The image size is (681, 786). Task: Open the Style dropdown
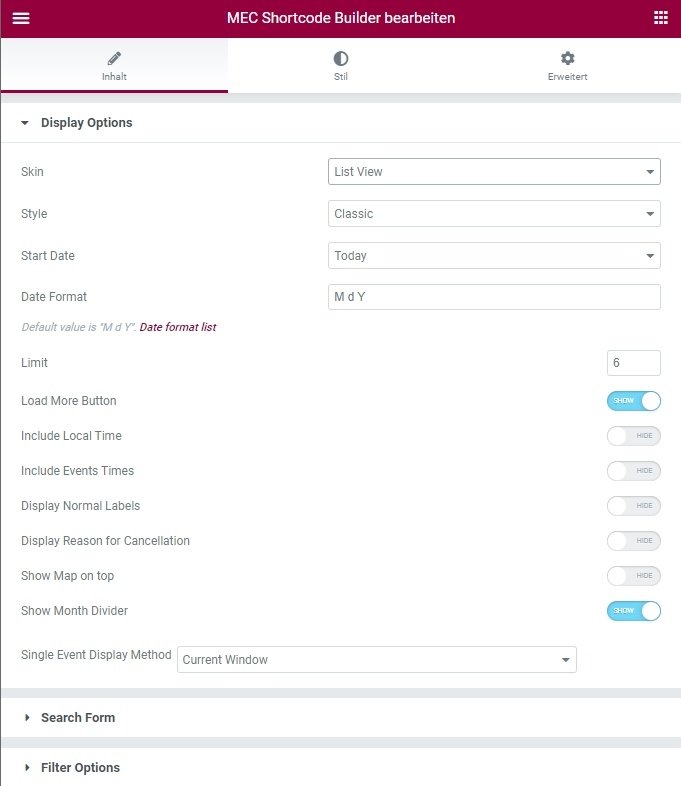494,214
